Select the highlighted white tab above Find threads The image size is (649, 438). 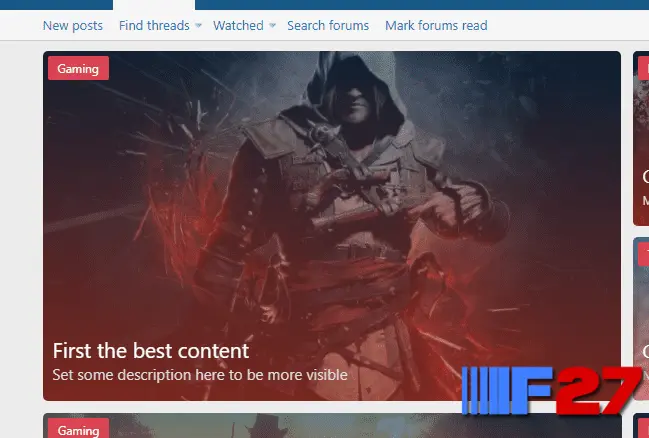coord(154,5)
